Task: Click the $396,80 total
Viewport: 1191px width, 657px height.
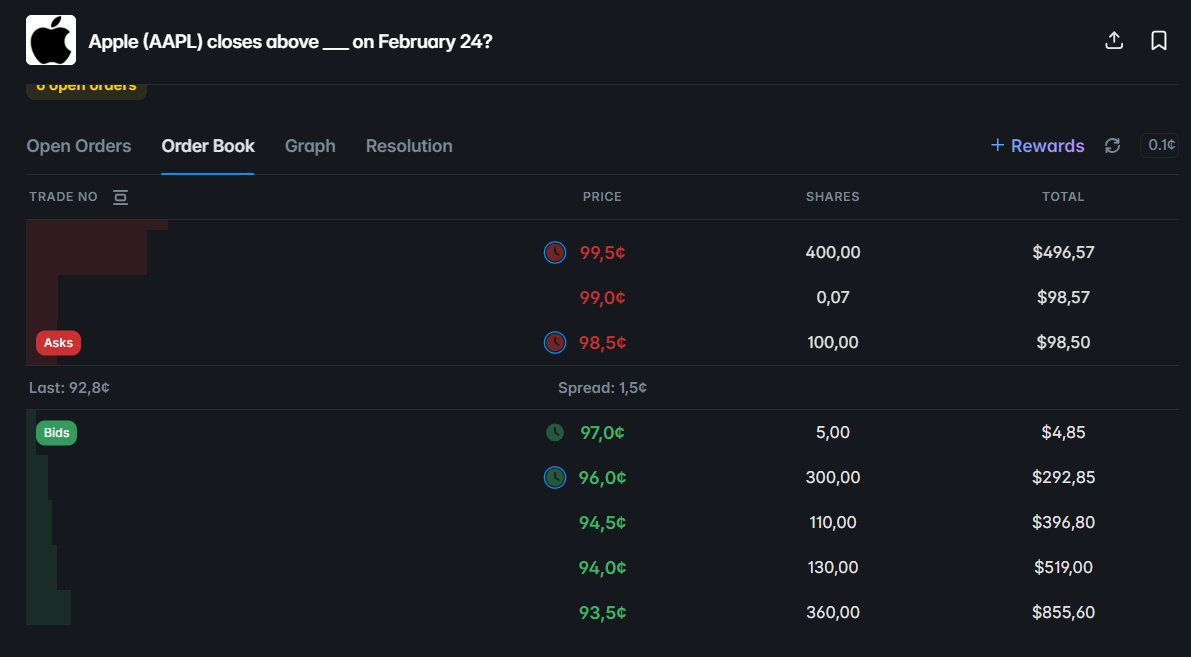Action: (x=1063, y=523)
